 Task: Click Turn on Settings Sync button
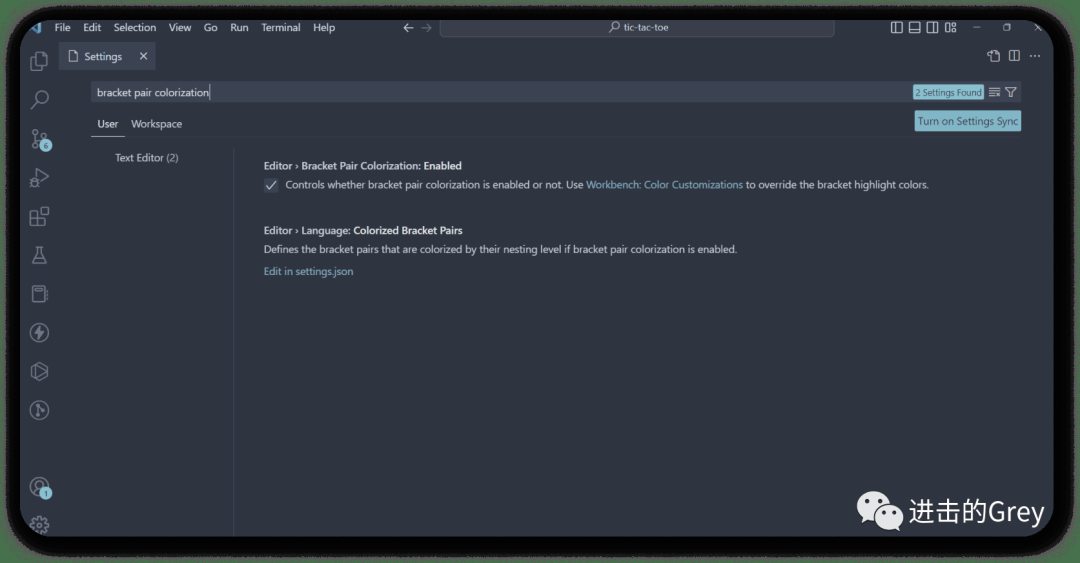[968, 121]
